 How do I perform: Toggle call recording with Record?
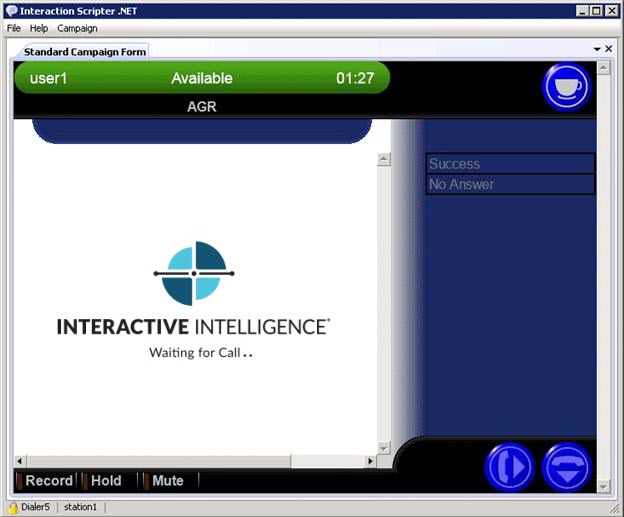pyautogui.click(x=48, y=481)
